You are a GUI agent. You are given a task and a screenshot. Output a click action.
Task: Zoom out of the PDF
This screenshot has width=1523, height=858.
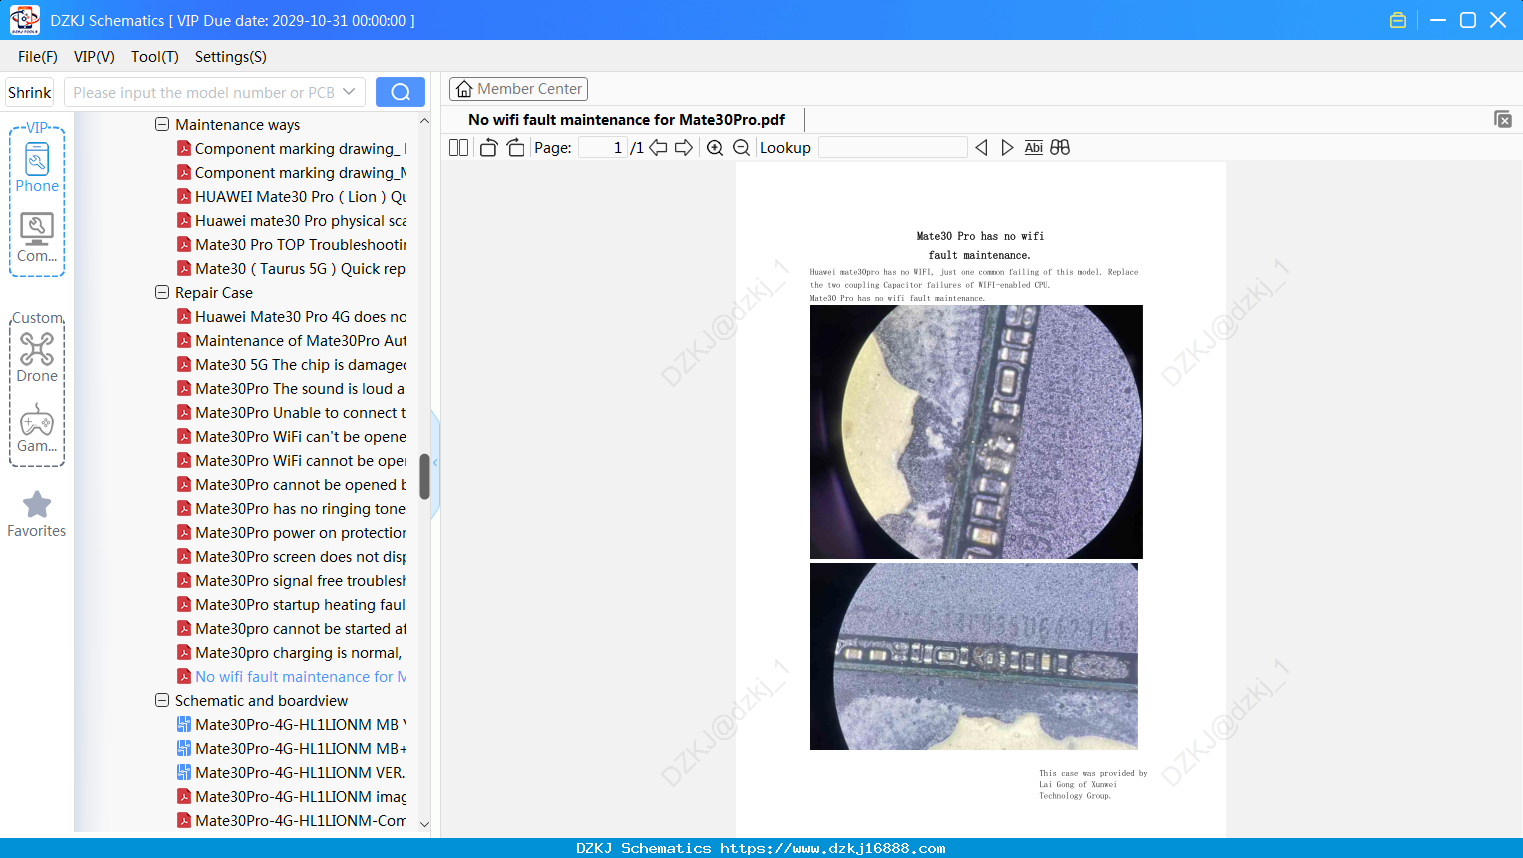[741, 148]
